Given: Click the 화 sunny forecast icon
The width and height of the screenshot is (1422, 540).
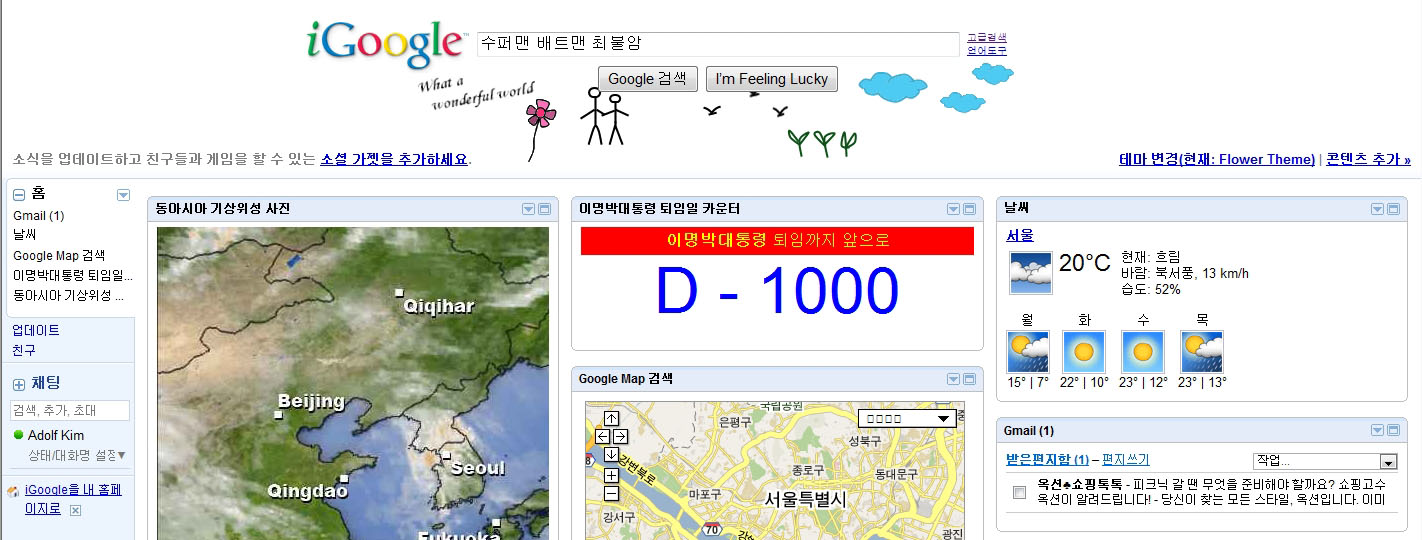Looking at the screenshot, I should (1084, 352).
